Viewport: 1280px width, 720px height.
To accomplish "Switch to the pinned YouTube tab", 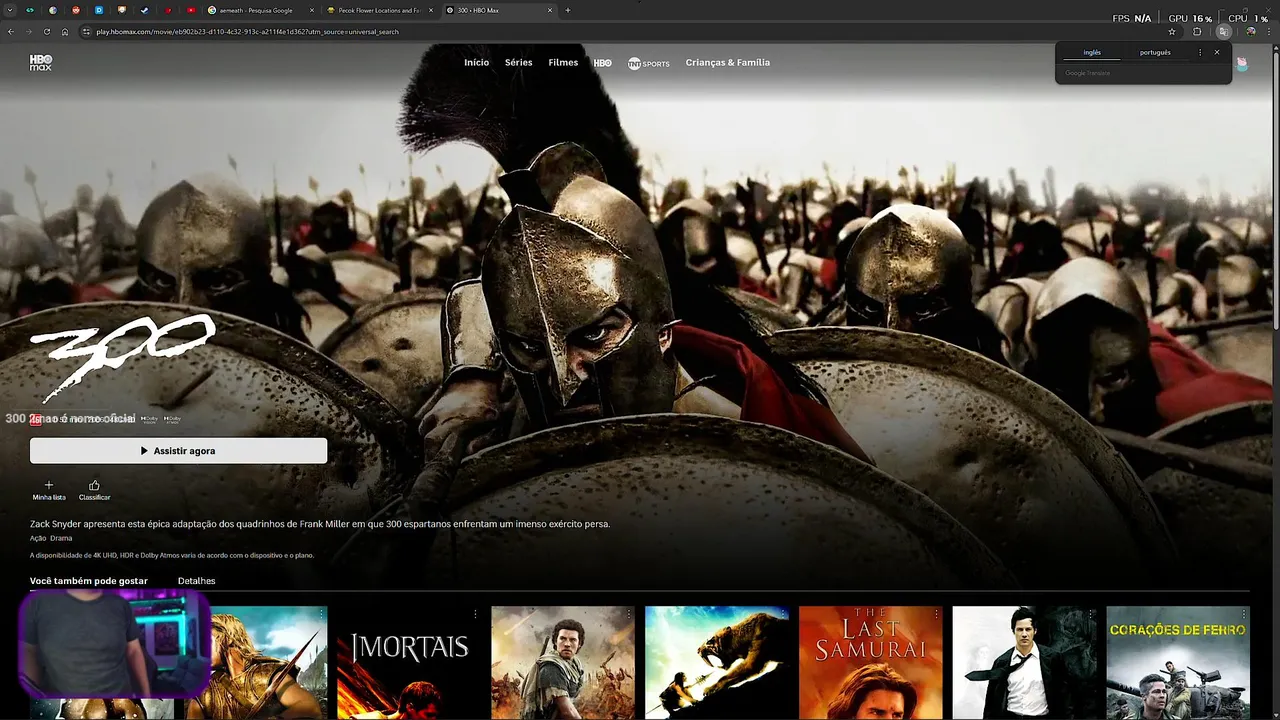I will 191,10.
